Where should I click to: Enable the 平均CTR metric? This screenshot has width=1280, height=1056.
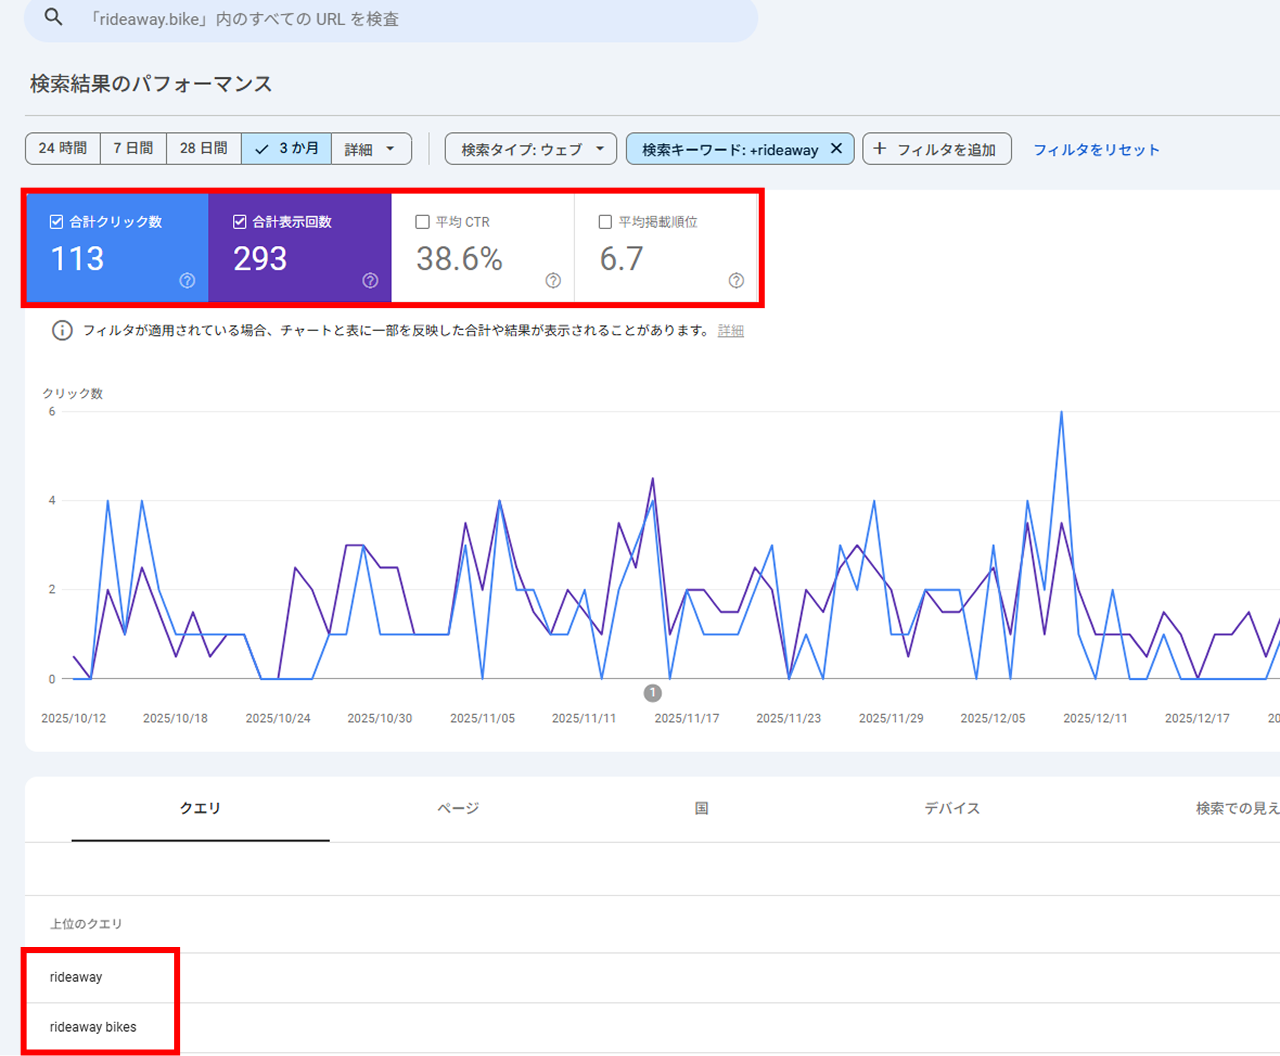pos(422,221)
